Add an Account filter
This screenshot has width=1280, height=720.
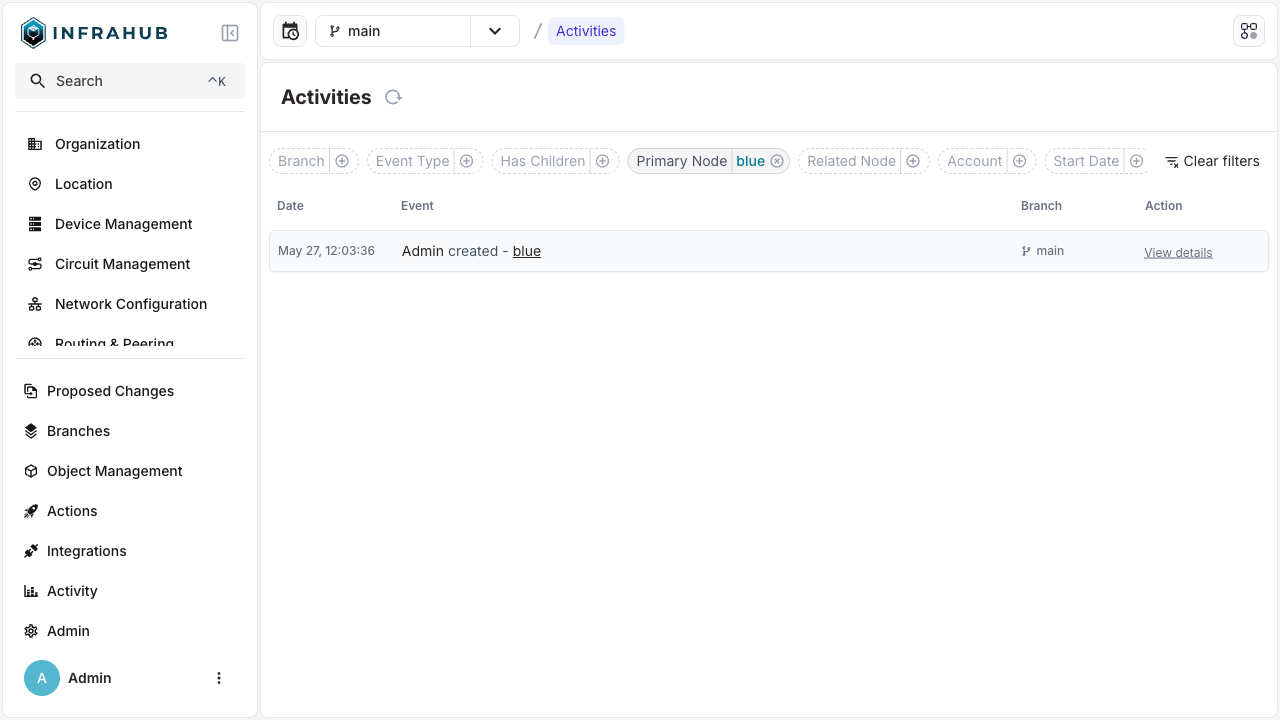pos(1019,160)
